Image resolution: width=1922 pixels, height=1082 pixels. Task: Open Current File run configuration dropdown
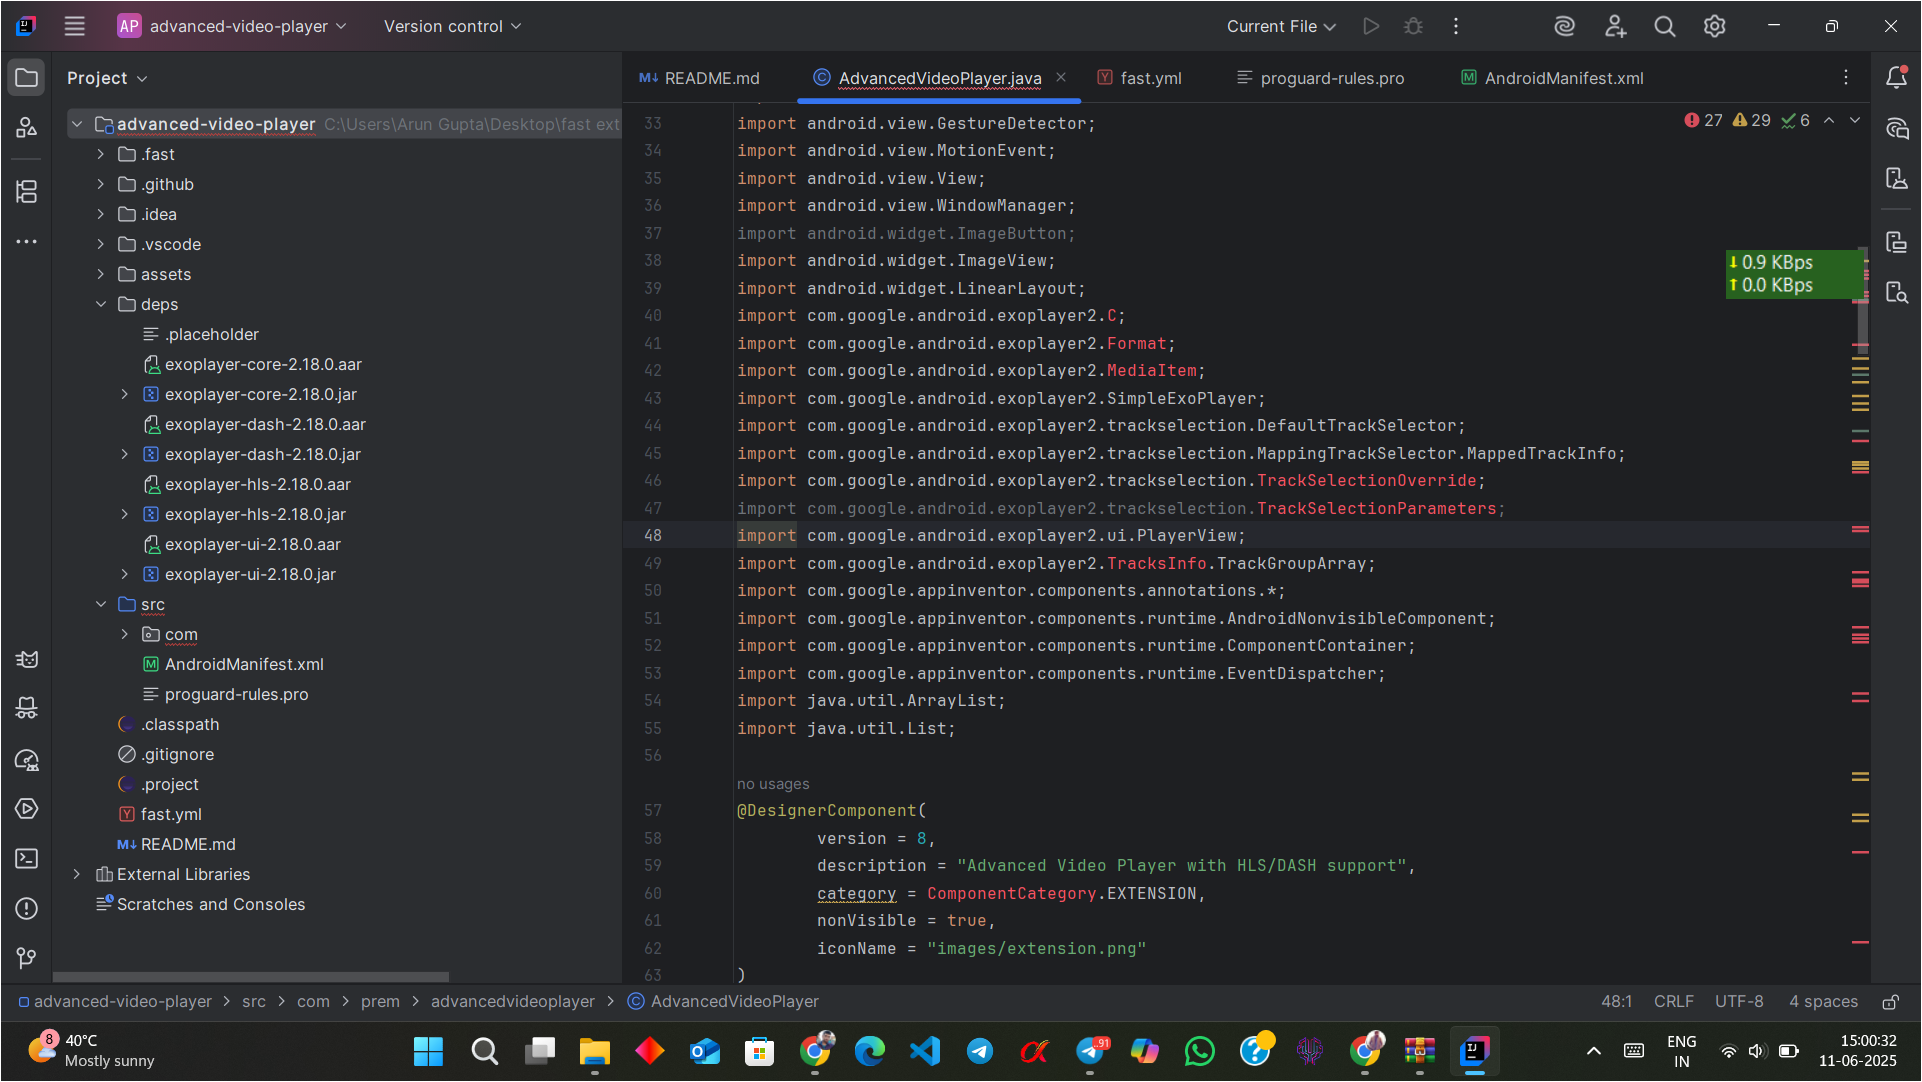1281,26
